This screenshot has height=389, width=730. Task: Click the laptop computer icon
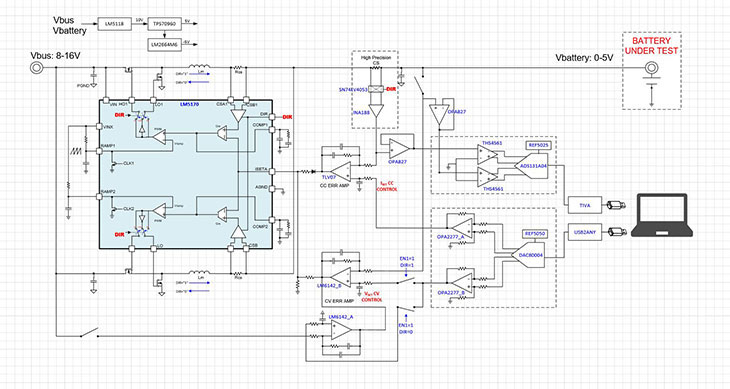pyautogui.click(x=662, y=215)
